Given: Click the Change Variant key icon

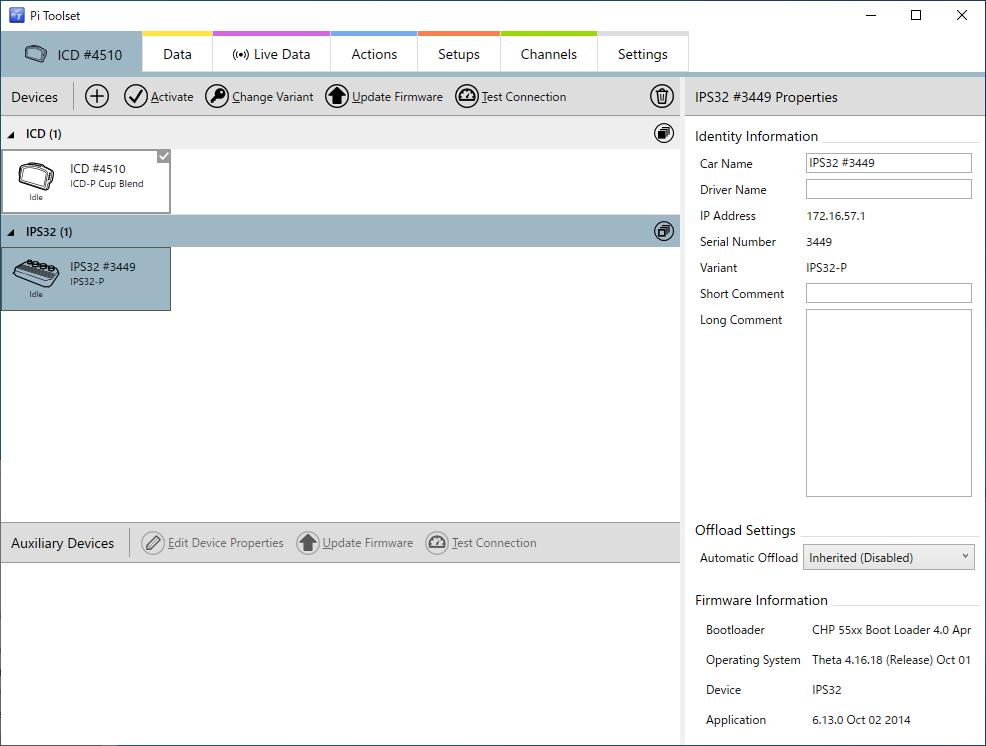Looking at the screenshot, I should click(217, 96).
